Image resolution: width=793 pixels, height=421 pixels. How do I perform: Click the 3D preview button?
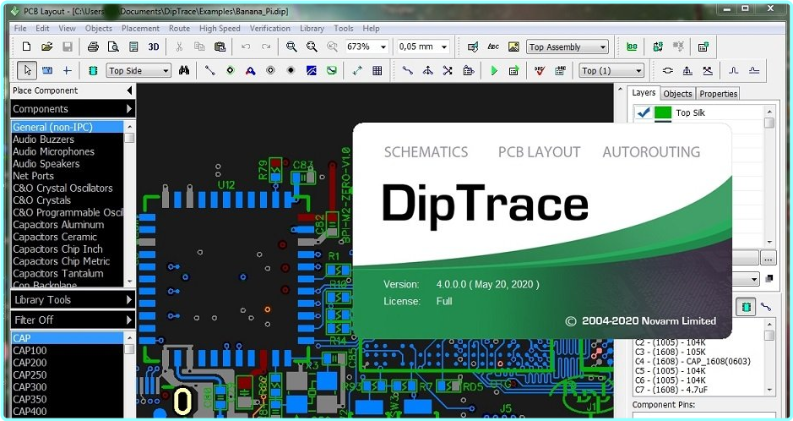point(154,47)
